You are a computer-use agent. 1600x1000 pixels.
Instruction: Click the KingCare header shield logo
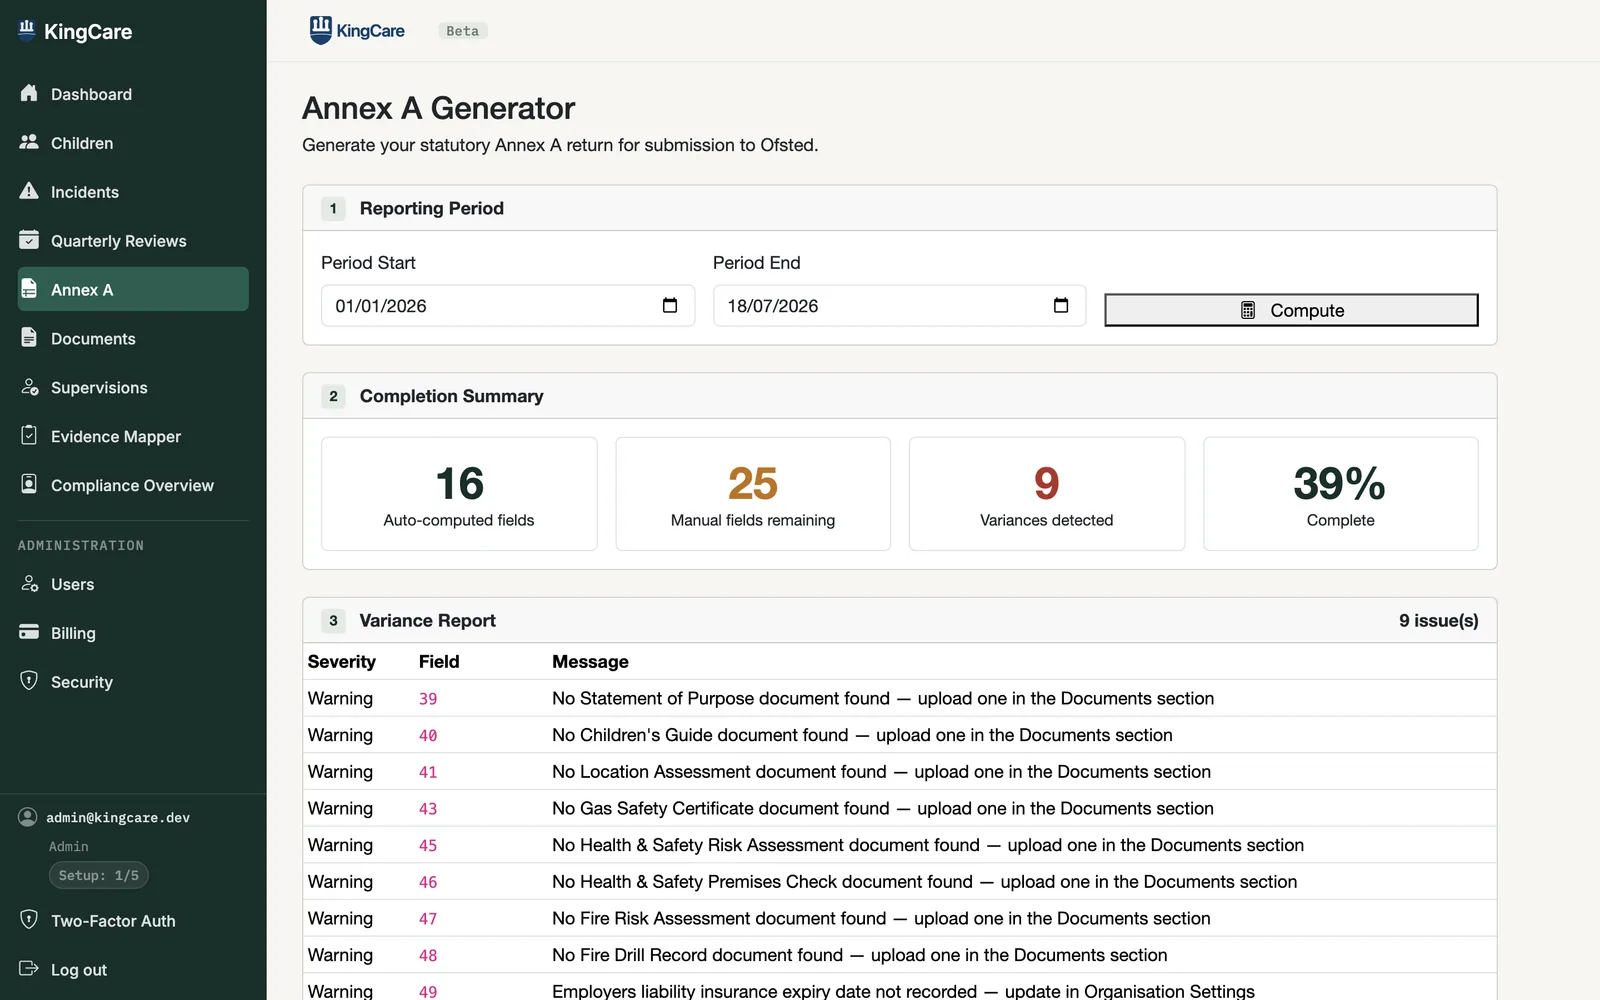coord(320,30)
